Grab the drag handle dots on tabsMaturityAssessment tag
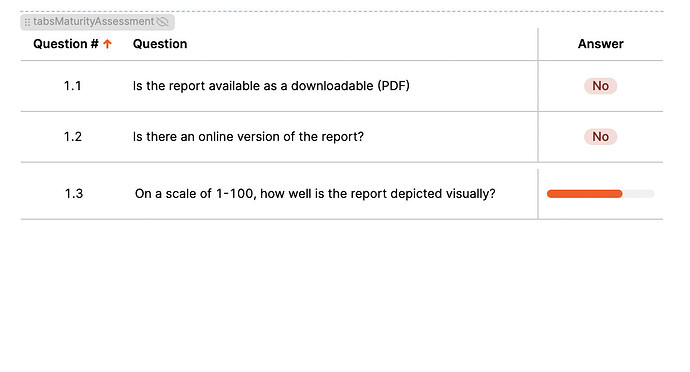The width and height of the screenshot is (690, 372). click(27, 22)
